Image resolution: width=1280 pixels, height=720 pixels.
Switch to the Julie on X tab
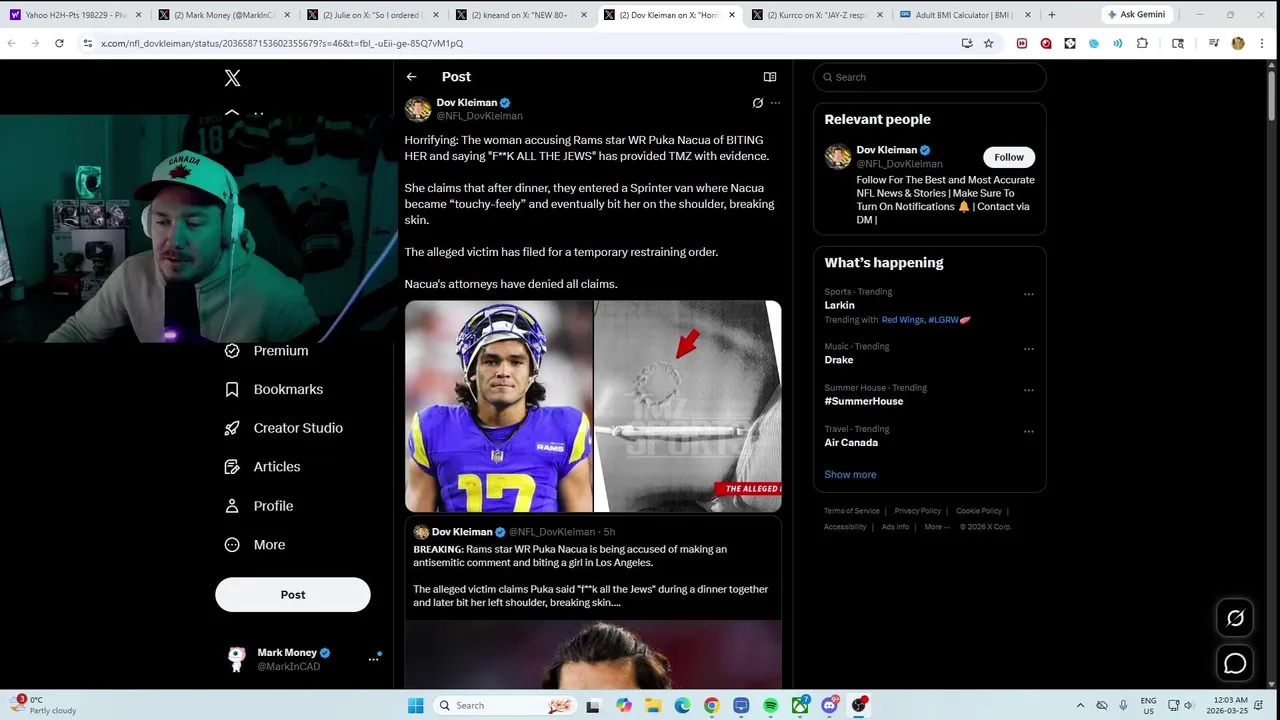pyautogui.click(x=373, y=15)
